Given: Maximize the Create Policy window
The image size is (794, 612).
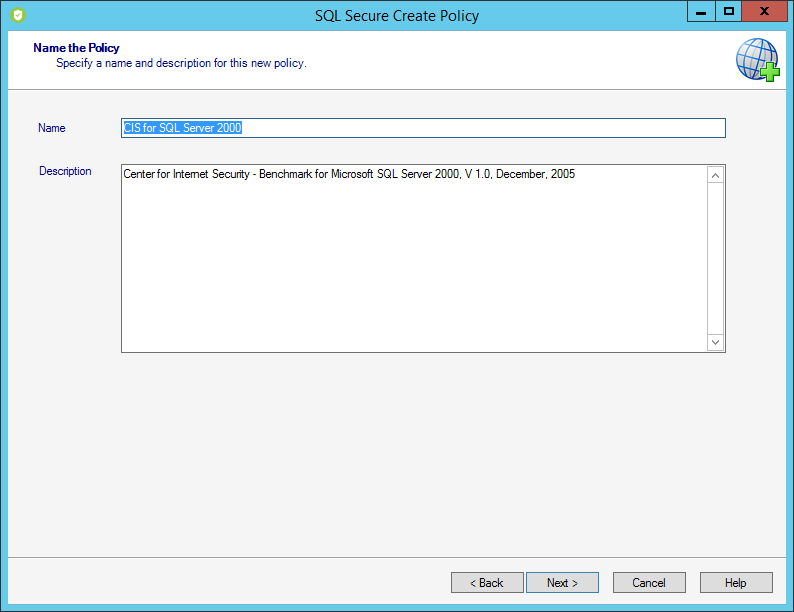Looking at the screenshot, I should point(728,11).
